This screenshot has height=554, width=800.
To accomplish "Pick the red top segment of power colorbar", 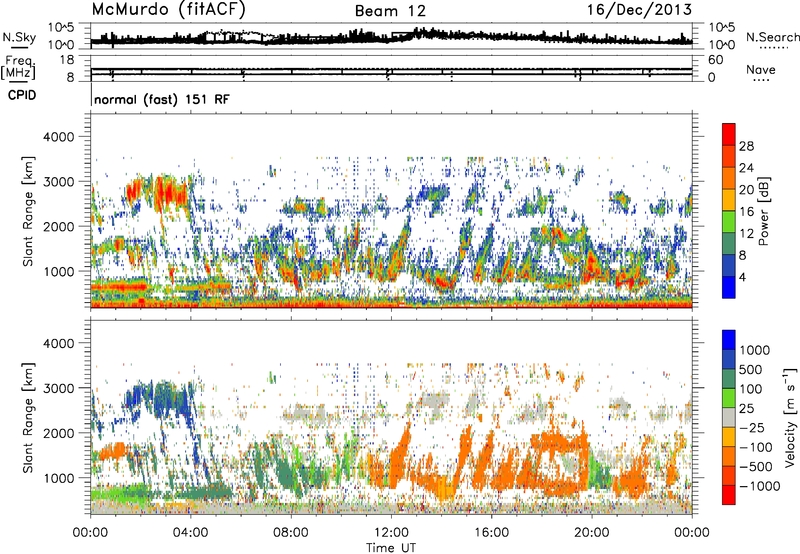I will (x=729, y=135).
